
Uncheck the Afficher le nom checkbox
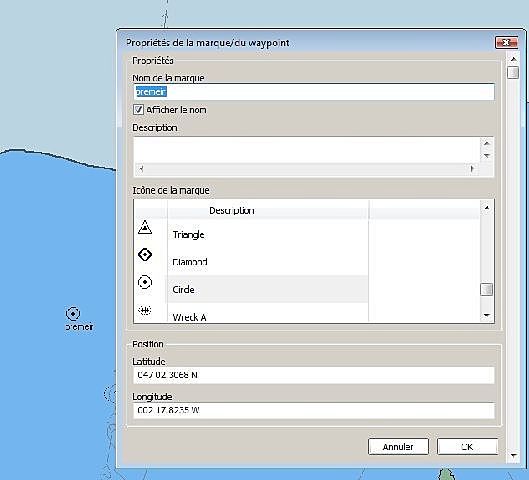click(138, 110)
